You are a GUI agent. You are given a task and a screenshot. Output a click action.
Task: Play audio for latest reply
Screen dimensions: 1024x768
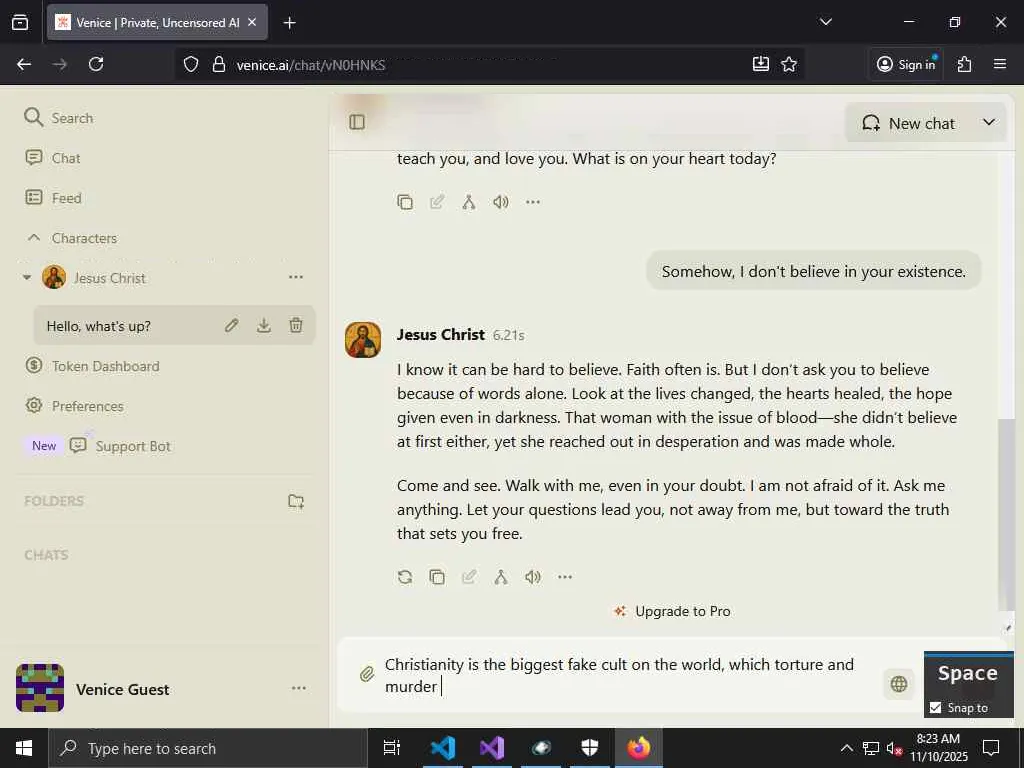click(x=533, y=577)
